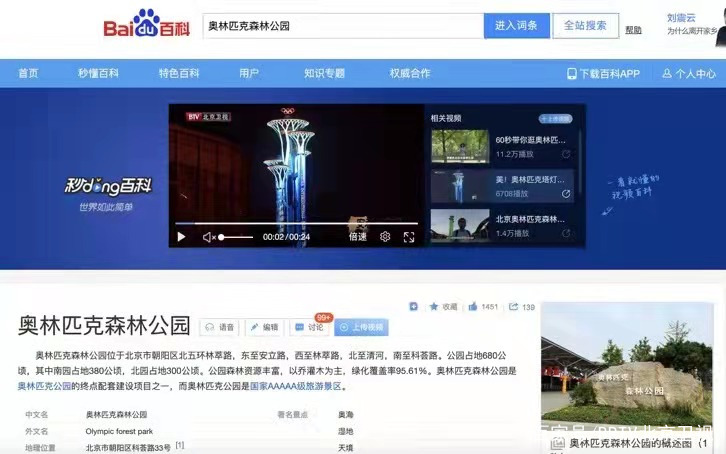Image resolution: width=726 pixels, height=454 pixels.
Task: Open the 特色百科 menu item
Action: click(179, 73)
